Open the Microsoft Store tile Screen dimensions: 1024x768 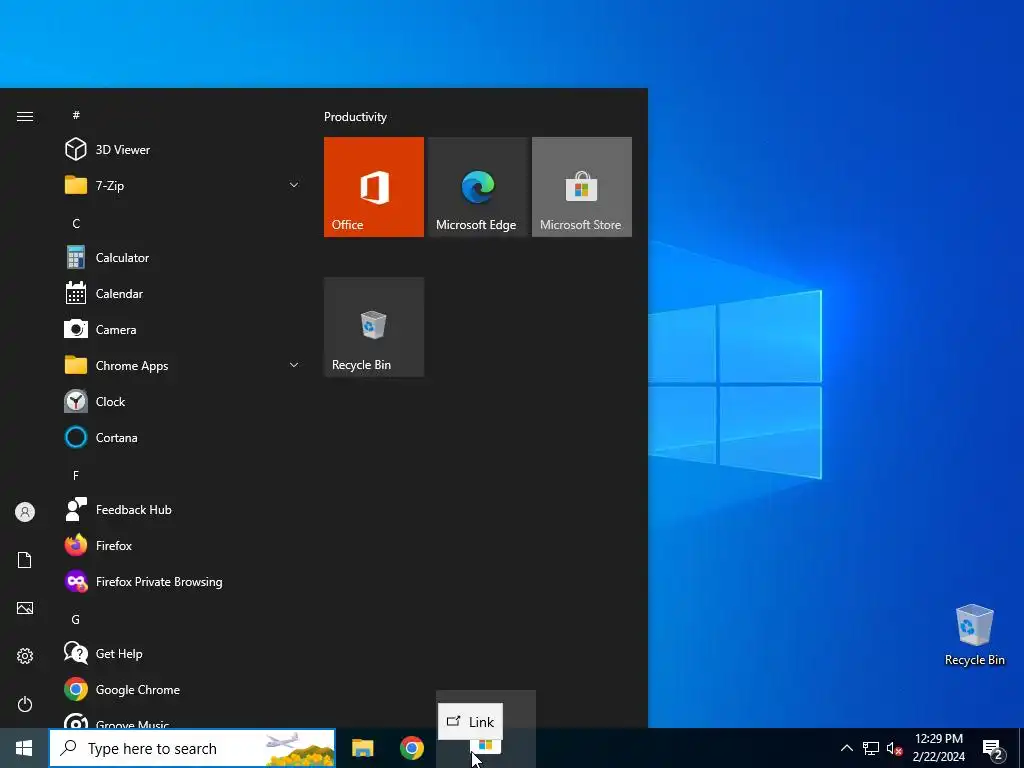click(x=582, y=187)
